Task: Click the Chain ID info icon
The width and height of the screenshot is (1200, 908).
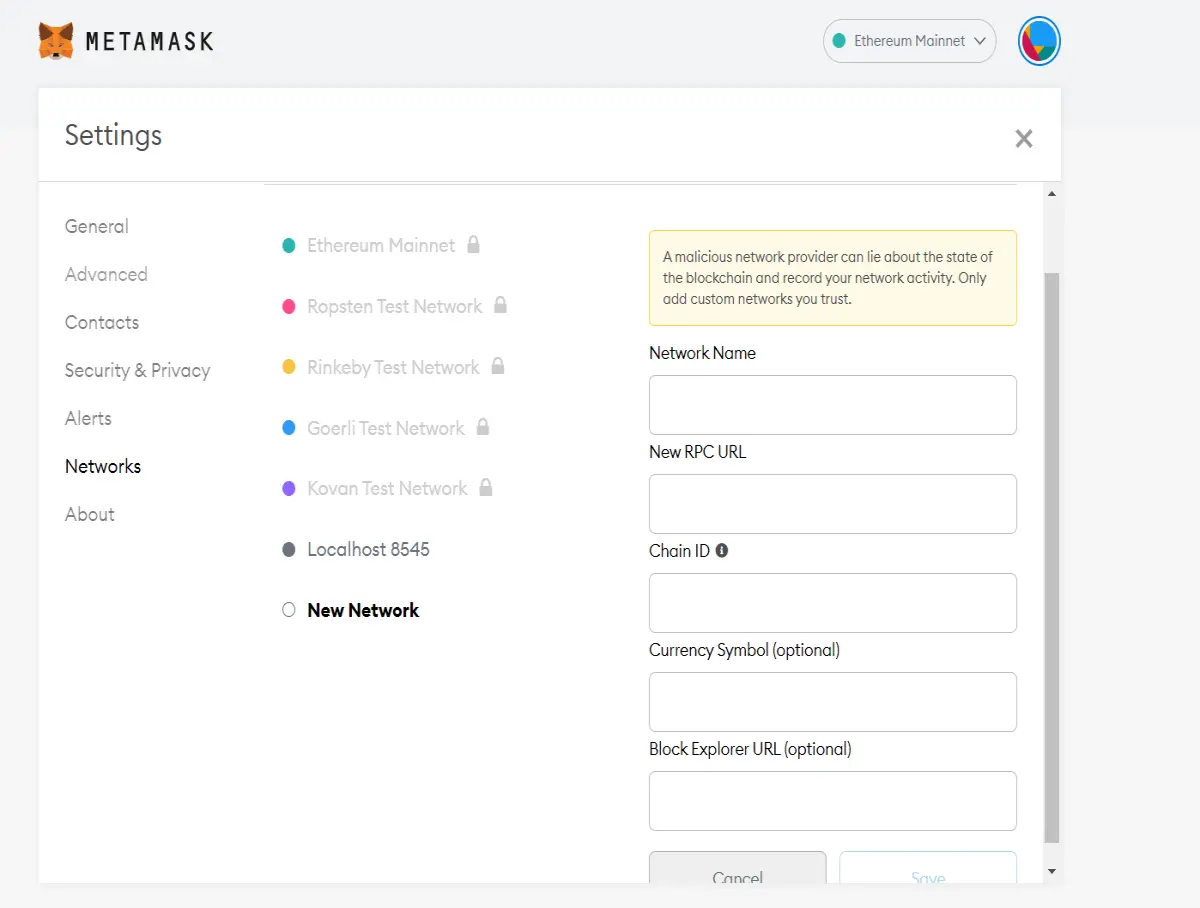Action: coord(722,550)
